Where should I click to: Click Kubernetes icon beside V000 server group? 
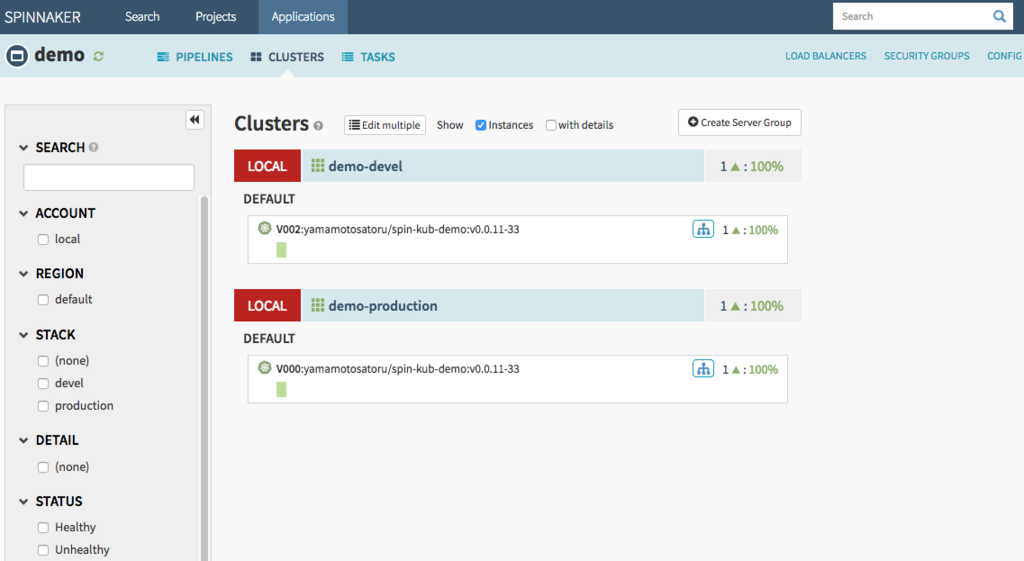click(264, 368)
